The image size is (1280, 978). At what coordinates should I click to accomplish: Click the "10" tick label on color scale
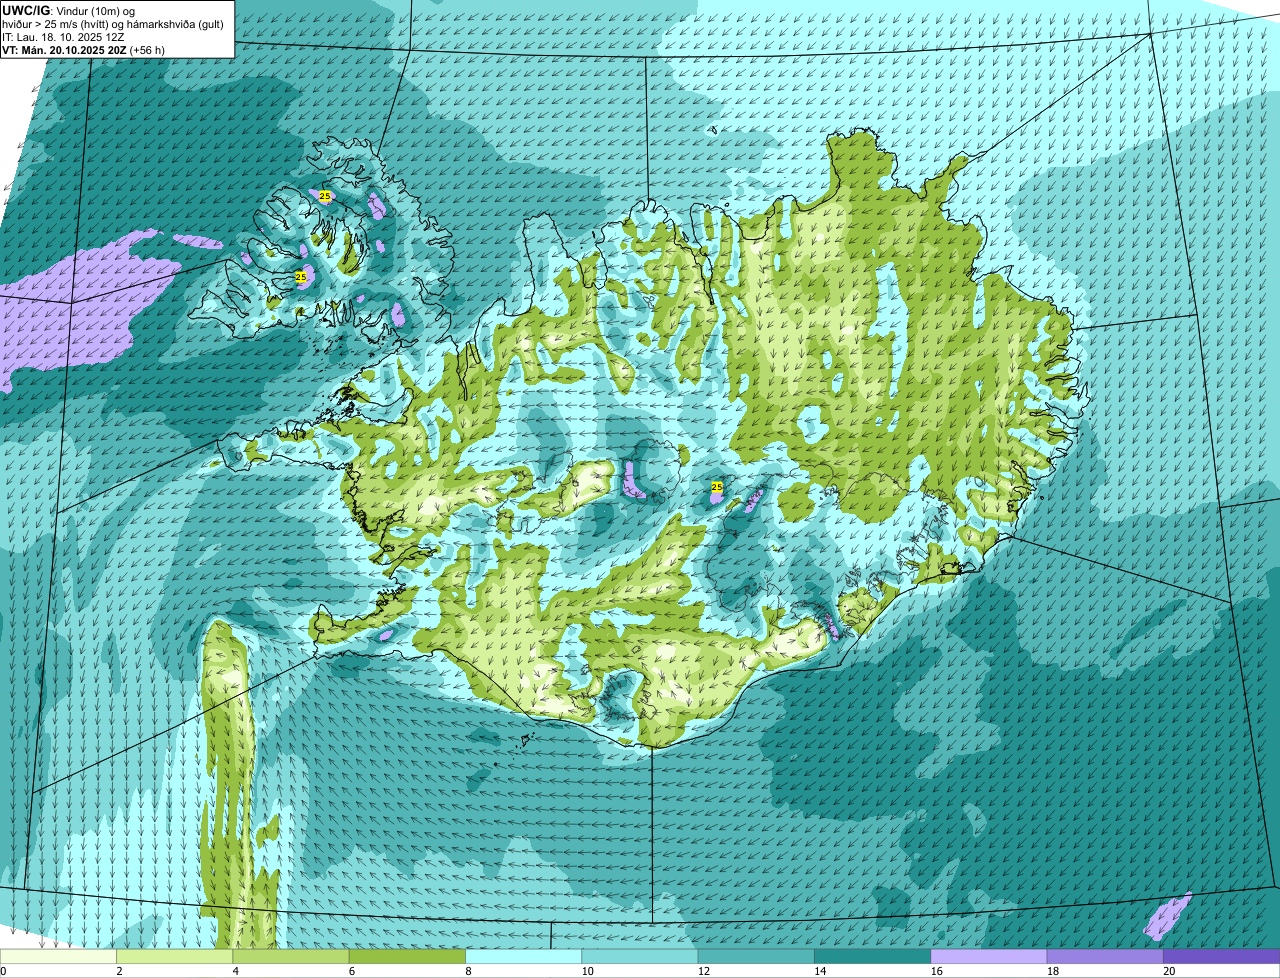[x=587, y=971]
